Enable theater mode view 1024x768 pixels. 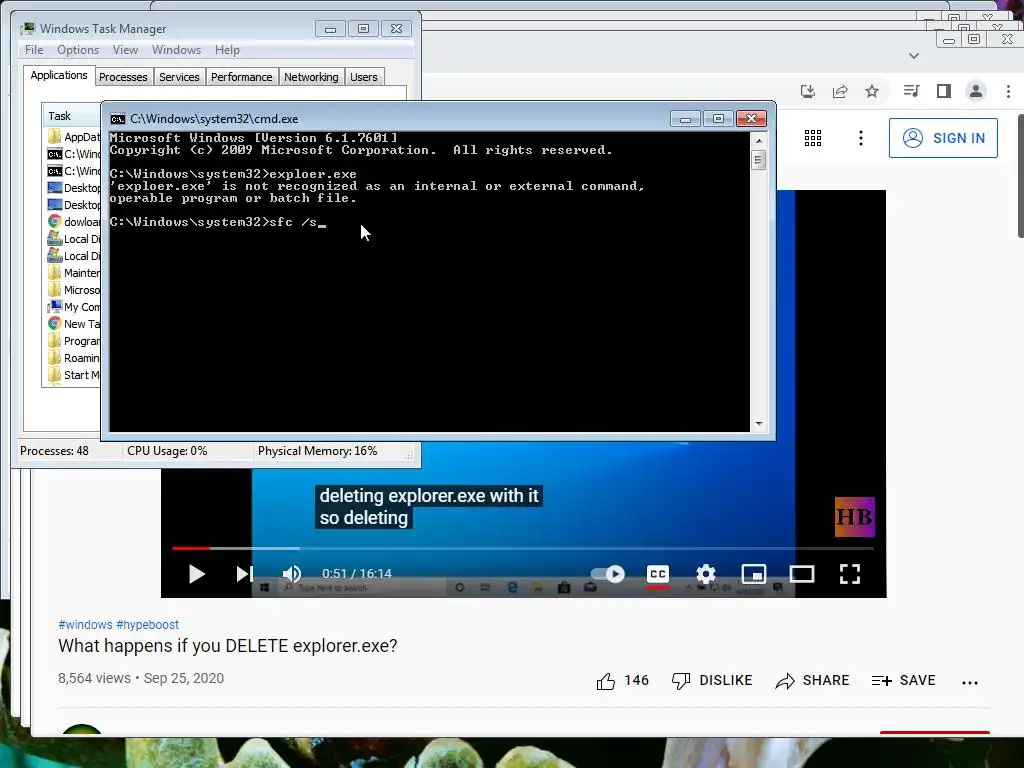point(801,574)
